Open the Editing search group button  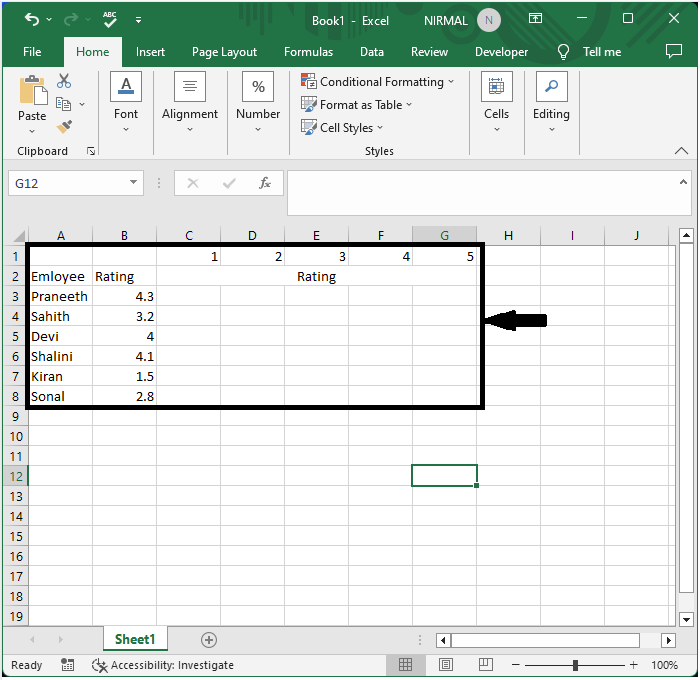coord(551,102)
